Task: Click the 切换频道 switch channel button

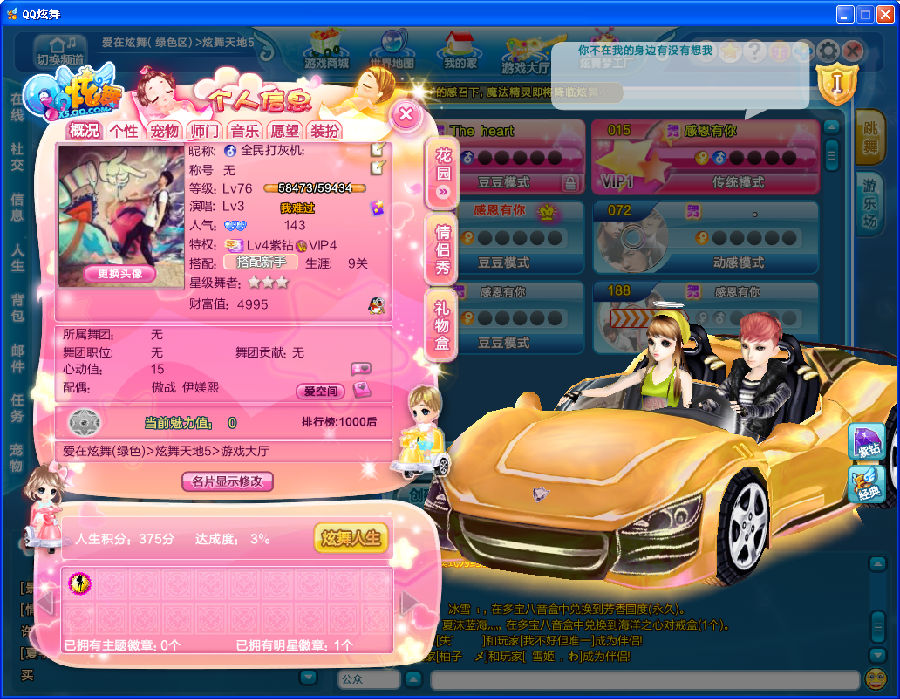Action: coord(60,52)
